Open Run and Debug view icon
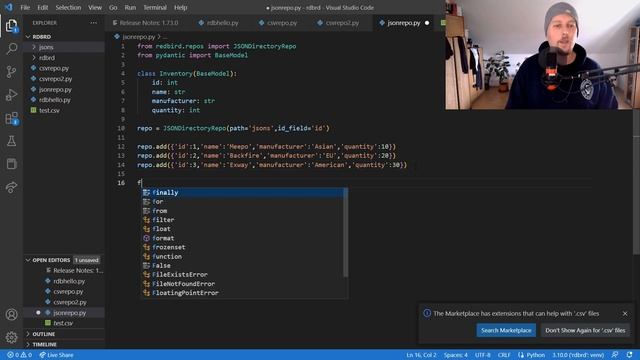 [x=11, y=95]
